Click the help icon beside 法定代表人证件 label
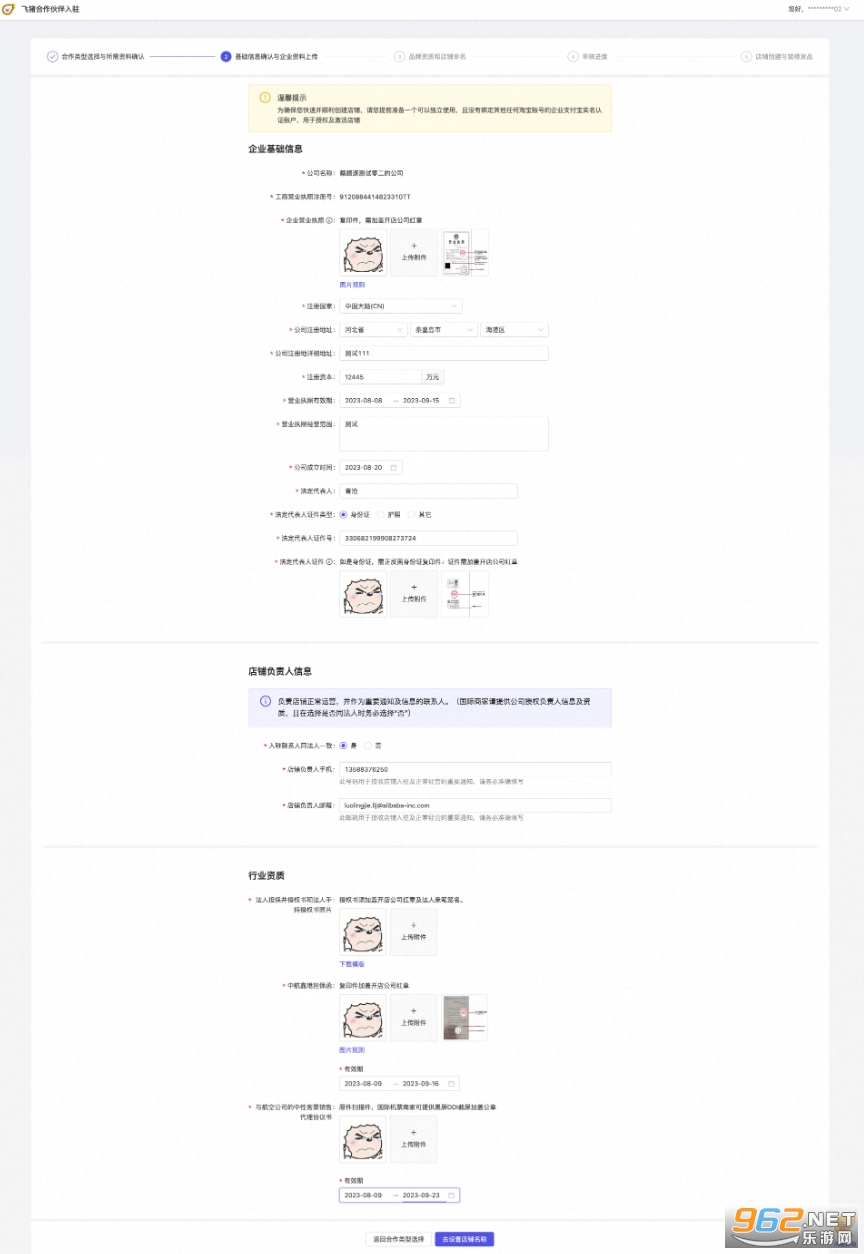Image resolution: width=864 pixels, height=1254 pixels. [331, 562]
